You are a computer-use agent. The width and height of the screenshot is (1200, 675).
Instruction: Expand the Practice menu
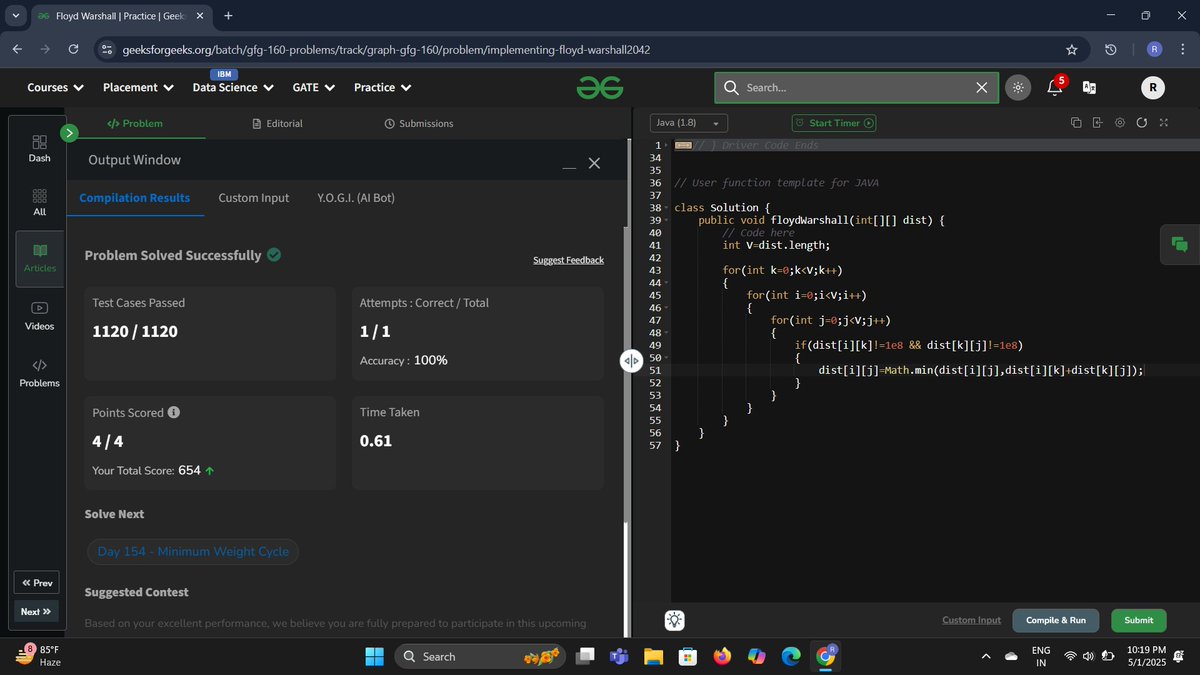tap(382, 87)
